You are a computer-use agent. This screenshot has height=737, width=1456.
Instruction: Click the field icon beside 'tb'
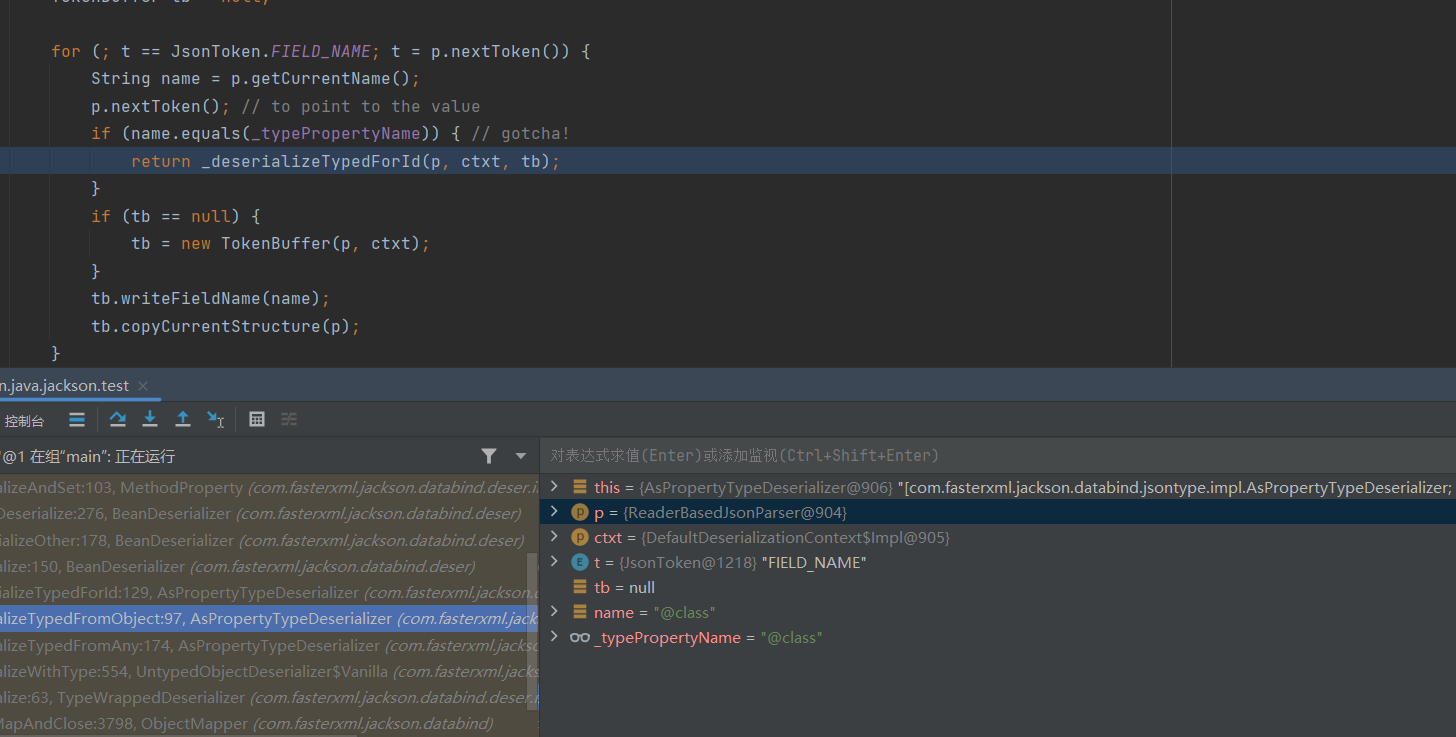[x=580, y=587]
